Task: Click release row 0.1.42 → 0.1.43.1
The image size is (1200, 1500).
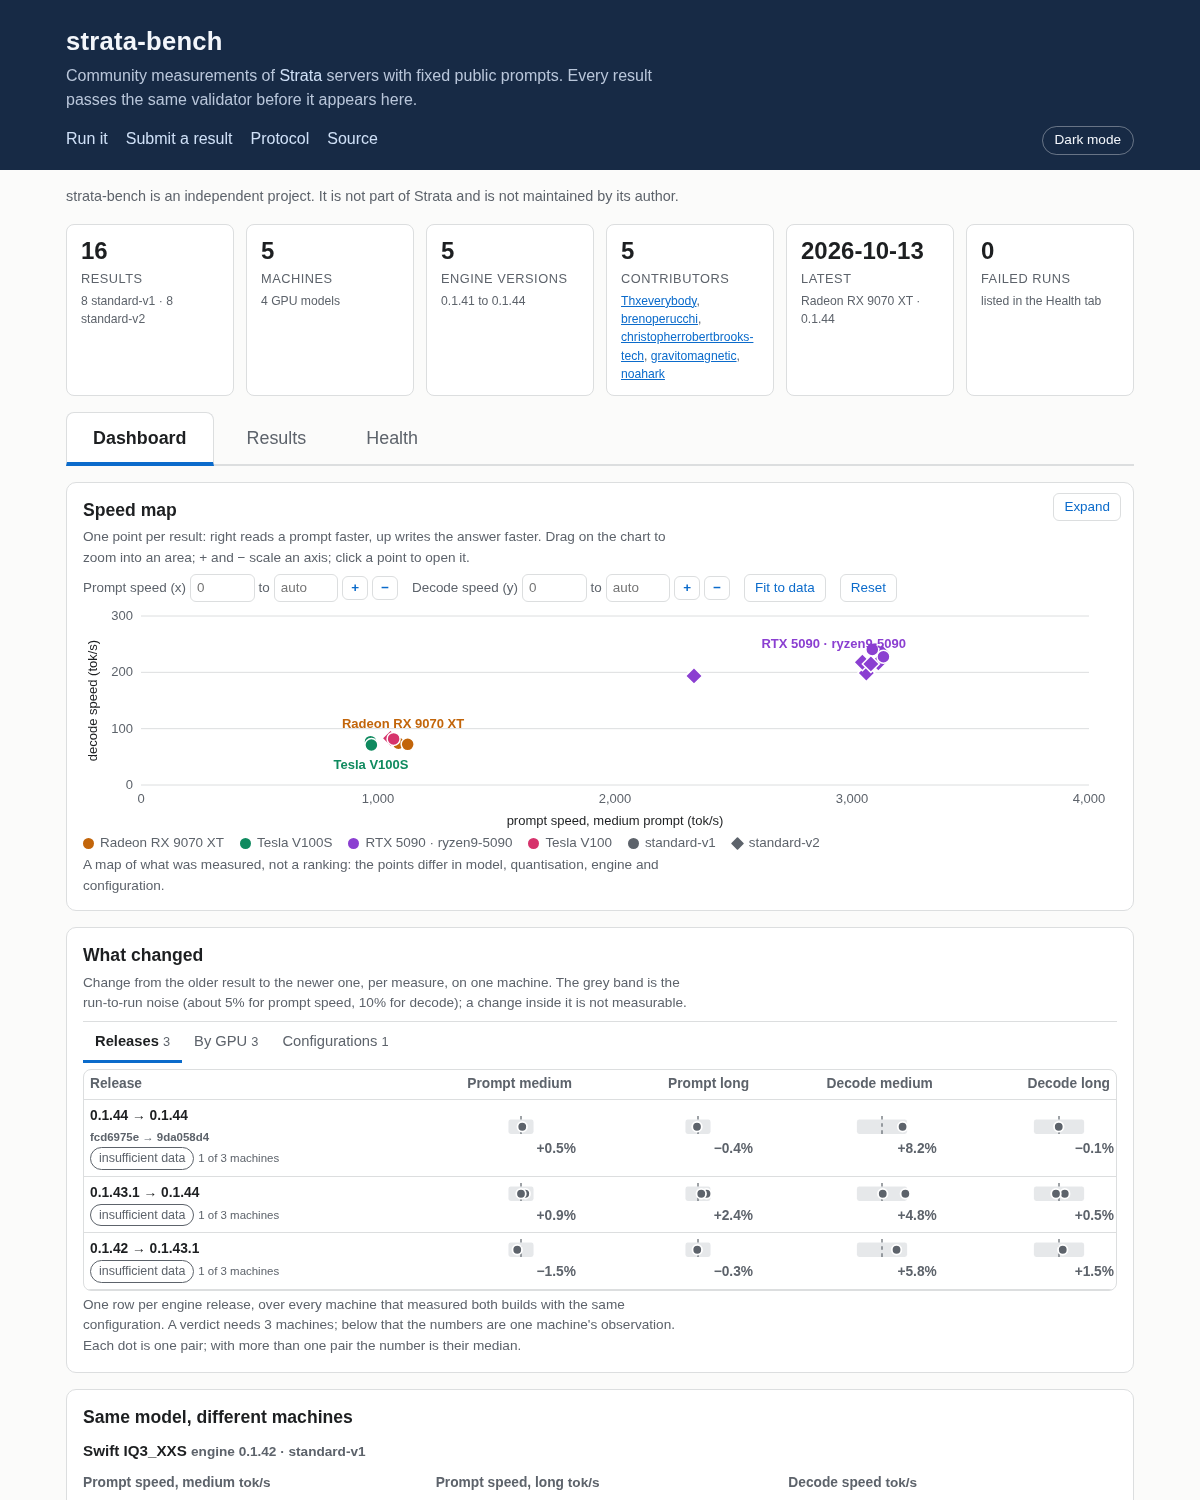Action: point(600,1261)
